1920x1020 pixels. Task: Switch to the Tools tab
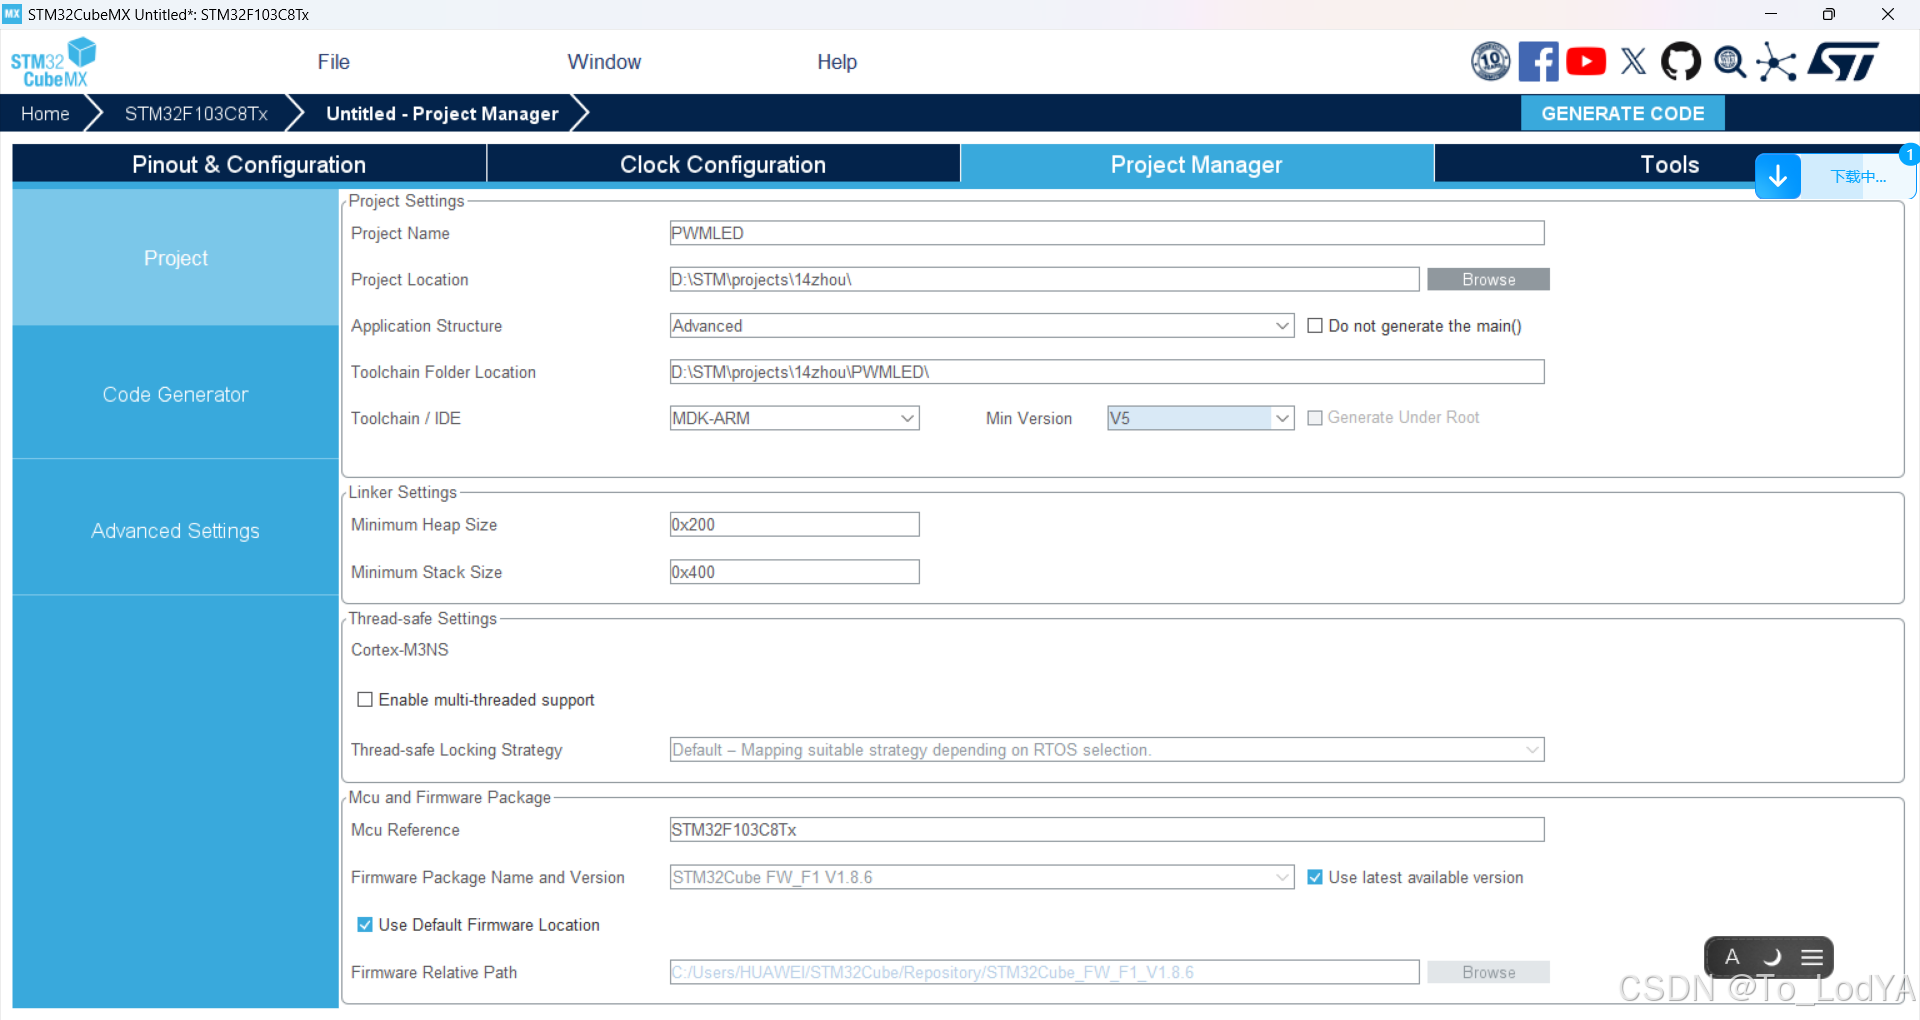(x=1669, y=165)
